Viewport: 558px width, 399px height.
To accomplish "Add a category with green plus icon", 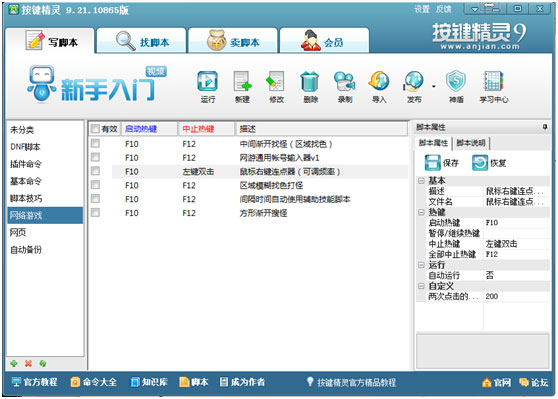I will pos(14,363).
